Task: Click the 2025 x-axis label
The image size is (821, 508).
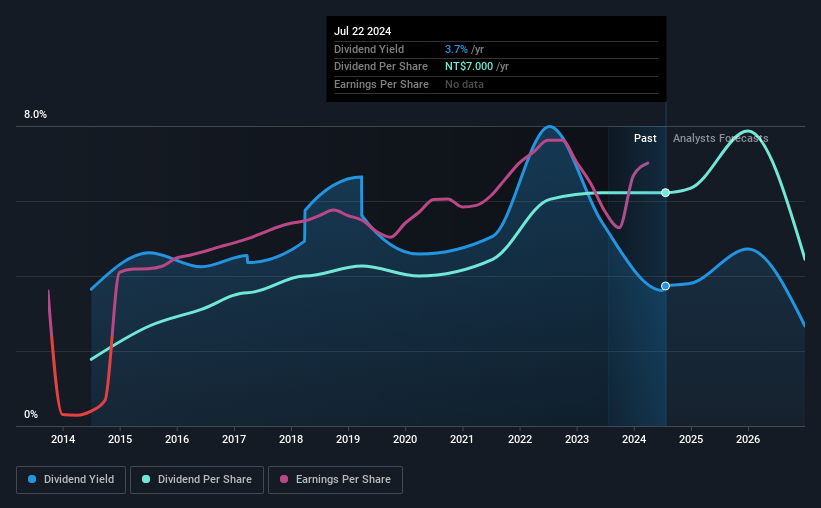Action: [691, 439]
